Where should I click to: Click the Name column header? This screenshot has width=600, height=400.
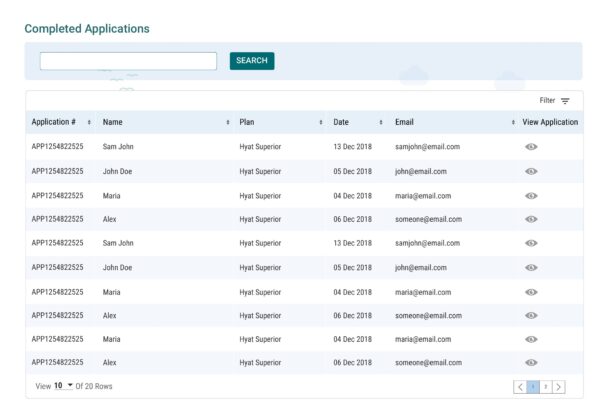pos(112,122)
